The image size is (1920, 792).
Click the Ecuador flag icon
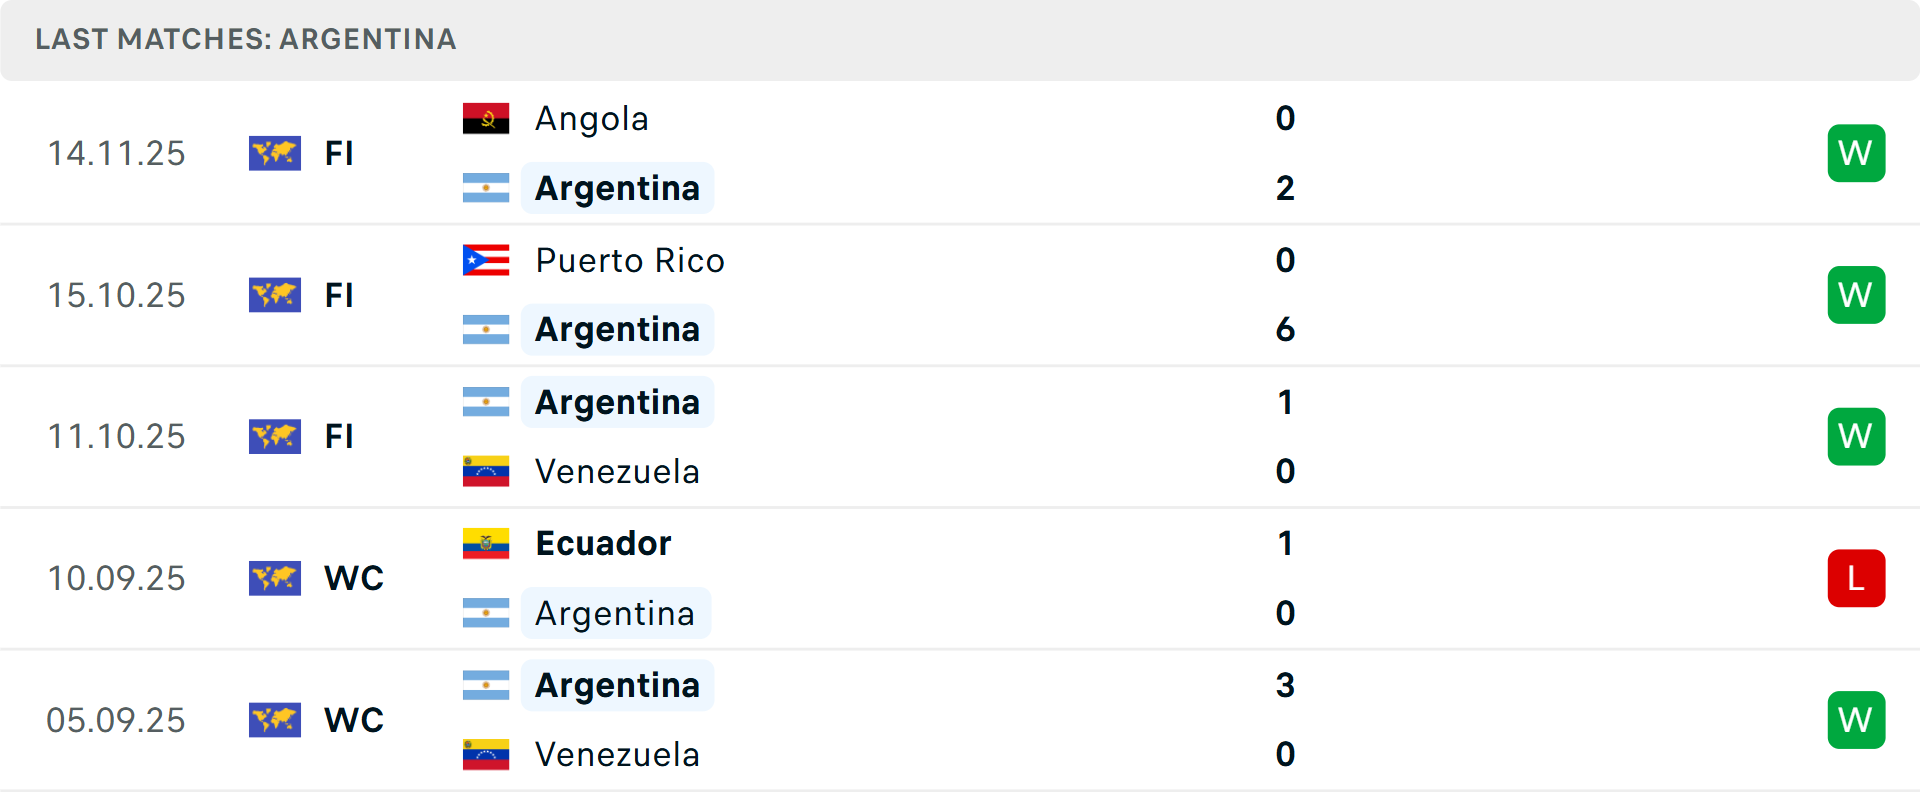coord(486,543)
